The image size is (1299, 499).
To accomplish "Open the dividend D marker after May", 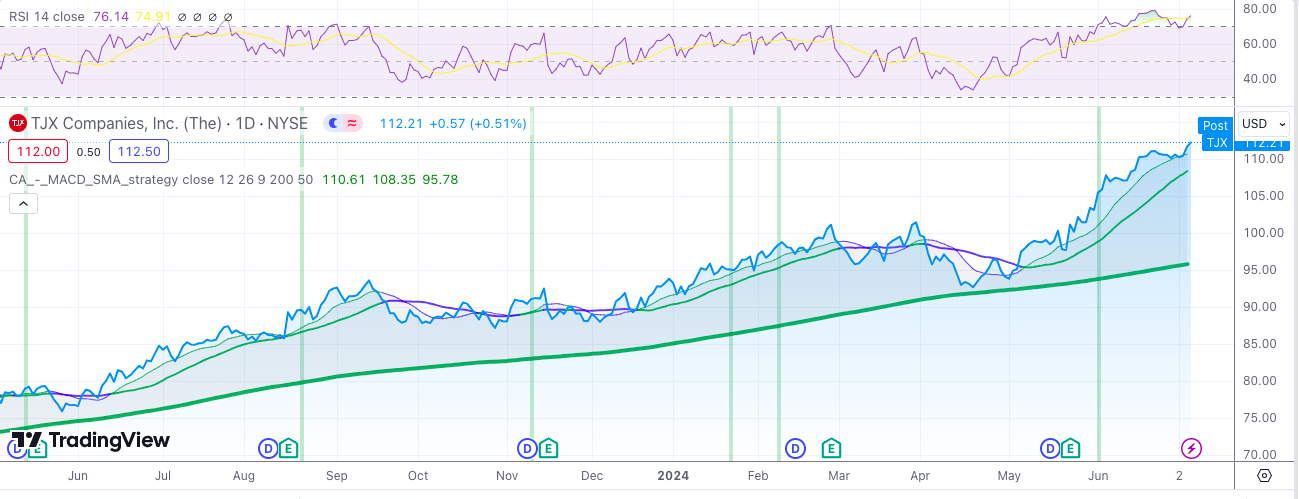I will click(x=1051, y=448).
